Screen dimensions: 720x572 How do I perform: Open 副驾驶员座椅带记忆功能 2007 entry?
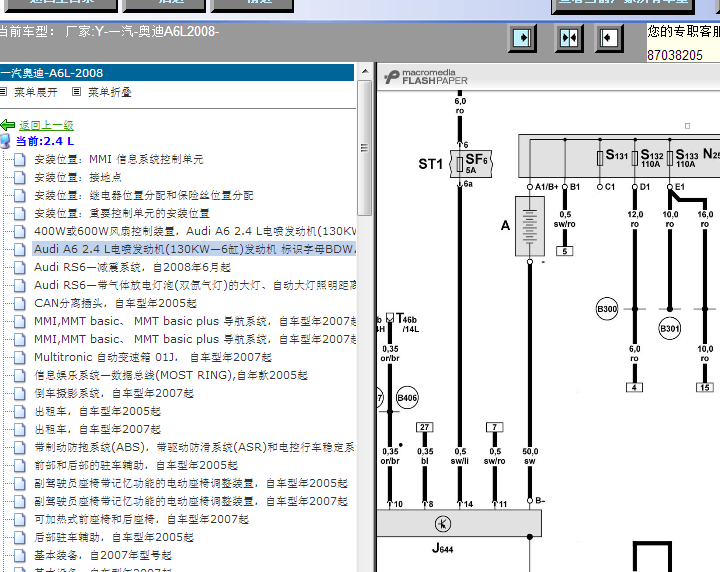191,501
